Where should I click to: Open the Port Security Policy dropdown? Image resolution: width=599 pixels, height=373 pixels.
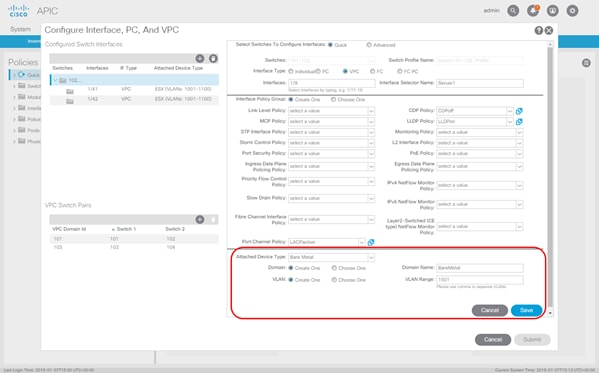pos(371,154)
